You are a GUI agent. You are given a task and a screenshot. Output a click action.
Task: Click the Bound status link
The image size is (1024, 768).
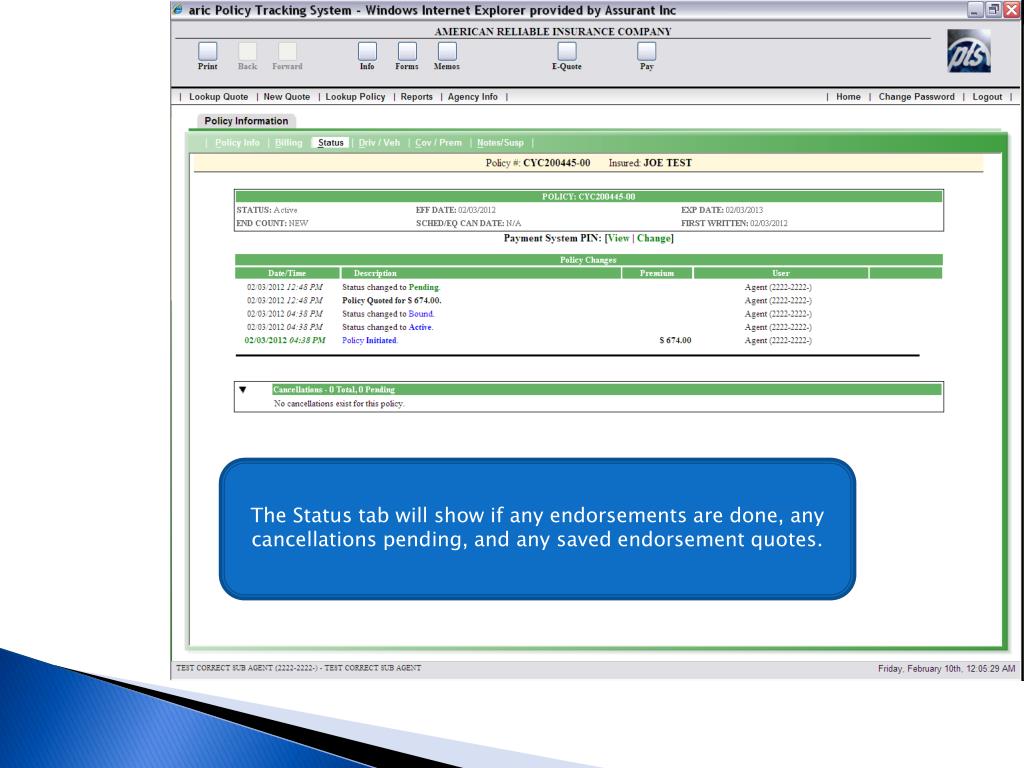421,314
